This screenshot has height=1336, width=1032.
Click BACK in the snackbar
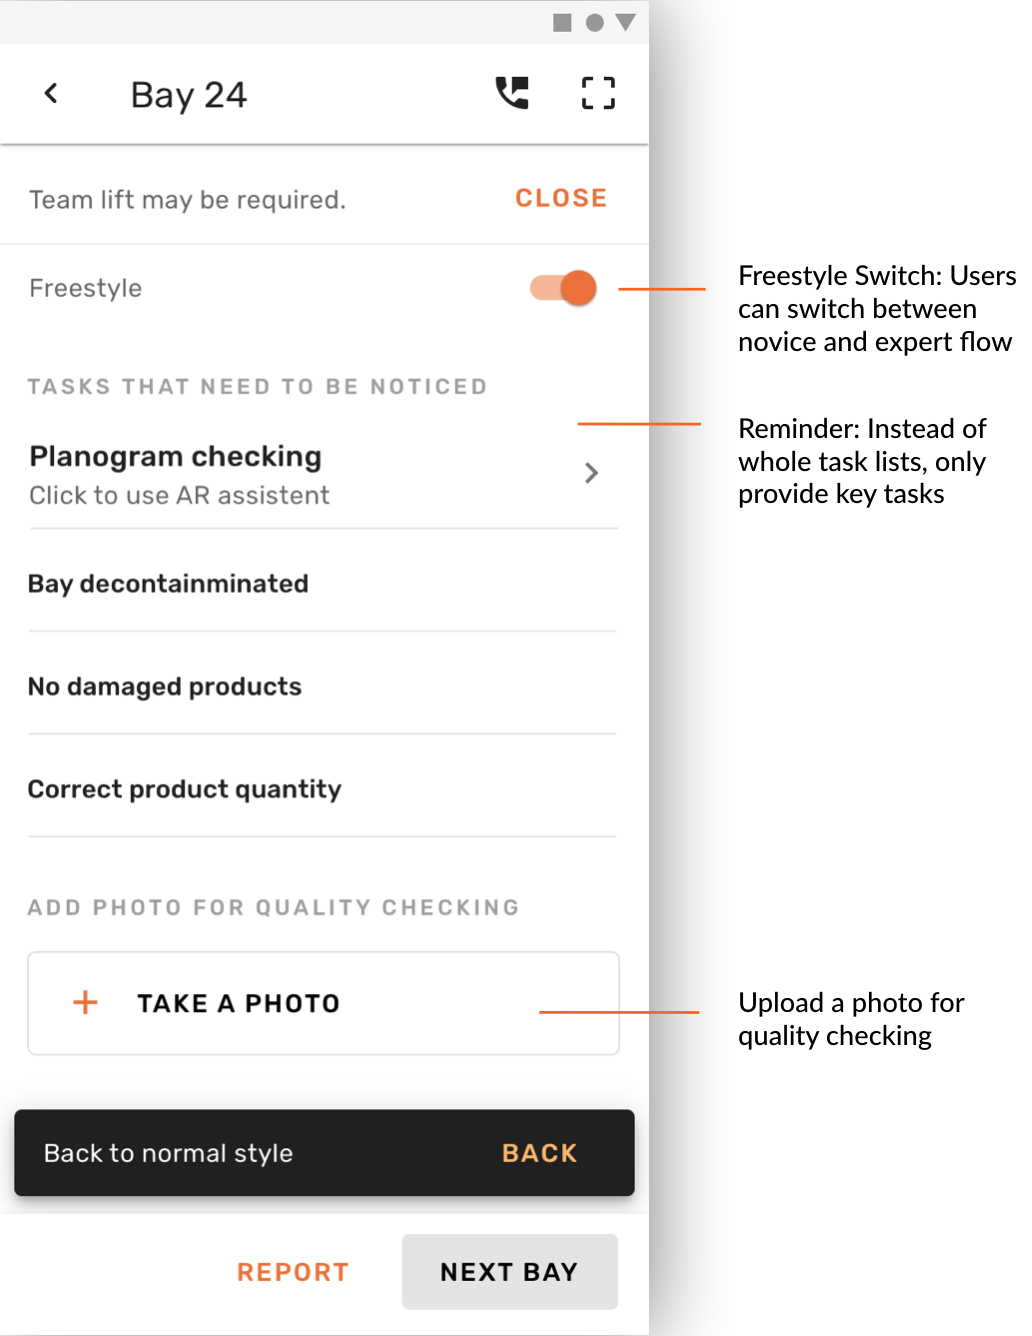point(539,1153)
